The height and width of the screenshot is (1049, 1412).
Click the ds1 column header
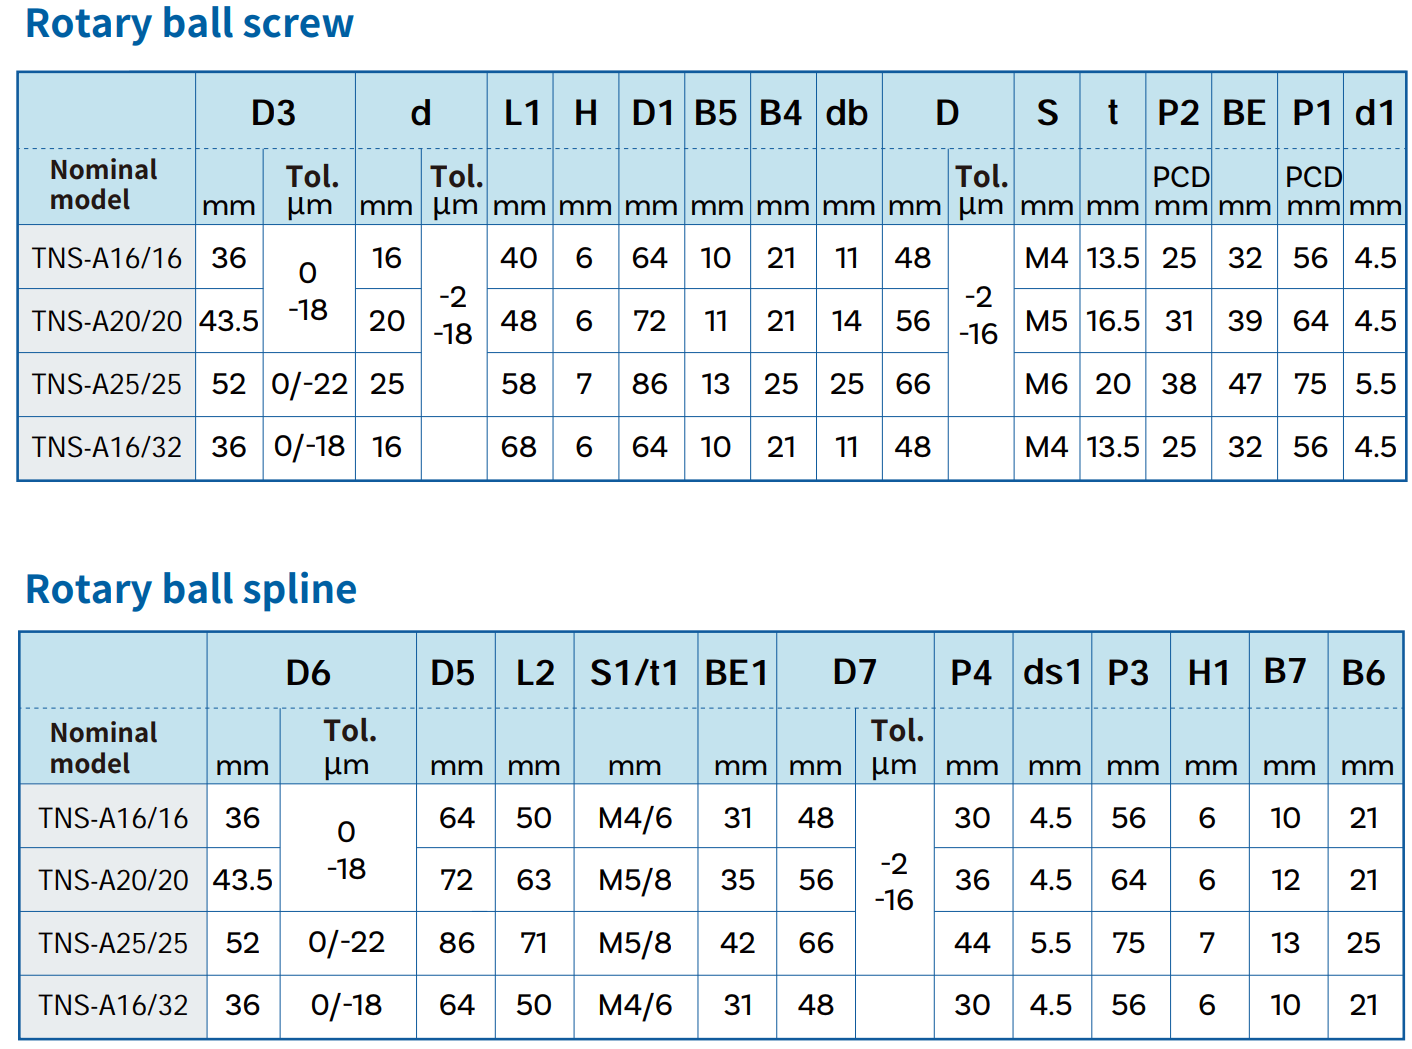coord(1052,673)
